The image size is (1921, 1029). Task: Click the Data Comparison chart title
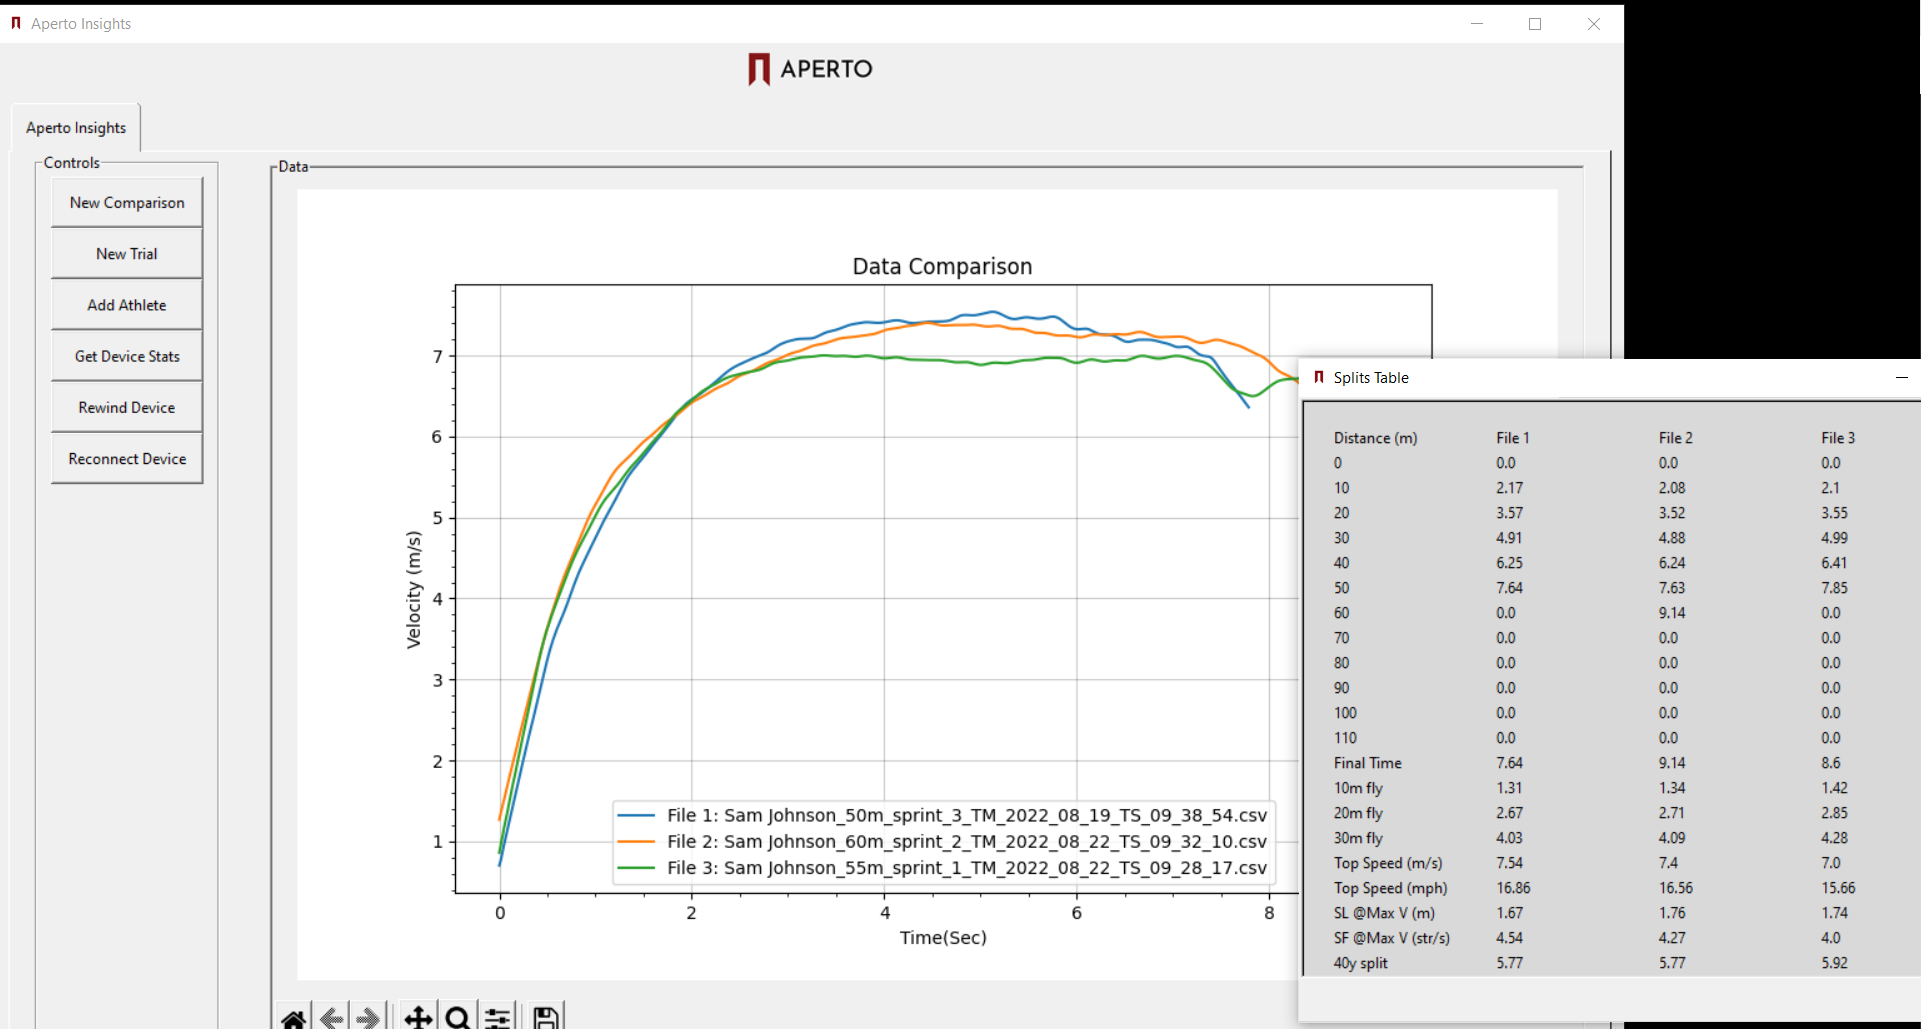pos(942,266)
